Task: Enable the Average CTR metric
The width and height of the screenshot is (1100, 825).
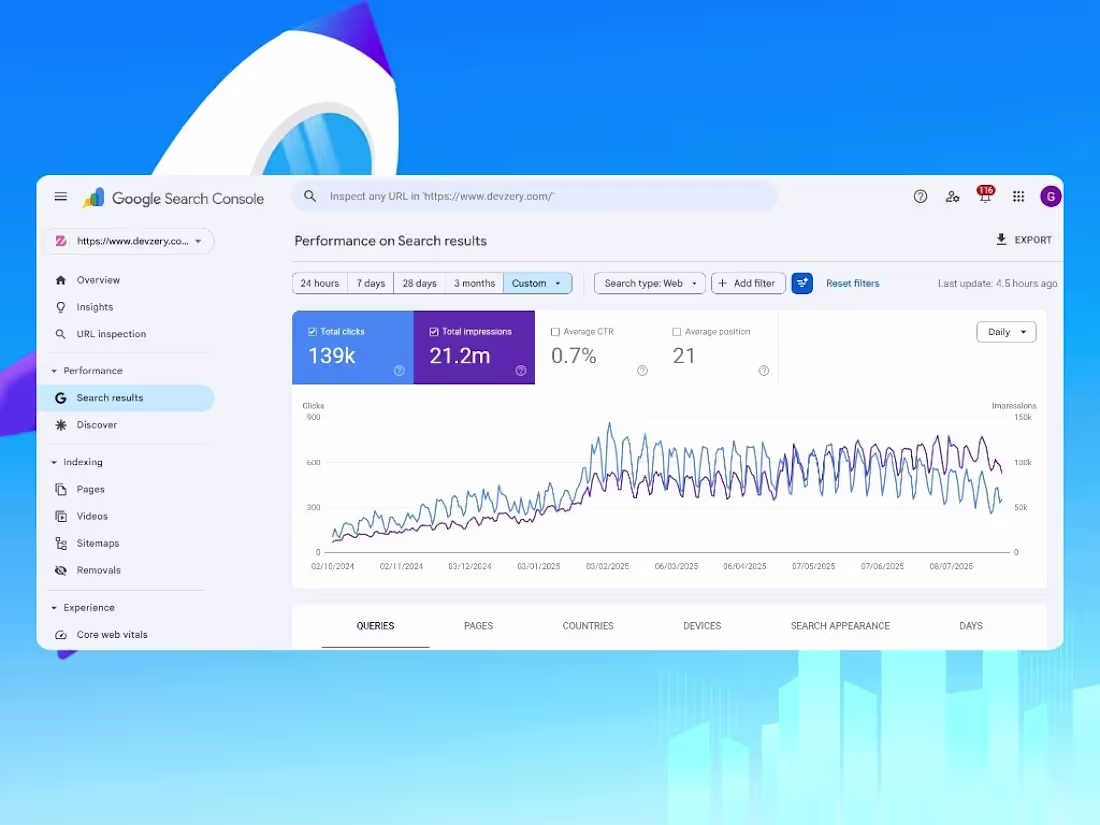Action: 555,331
